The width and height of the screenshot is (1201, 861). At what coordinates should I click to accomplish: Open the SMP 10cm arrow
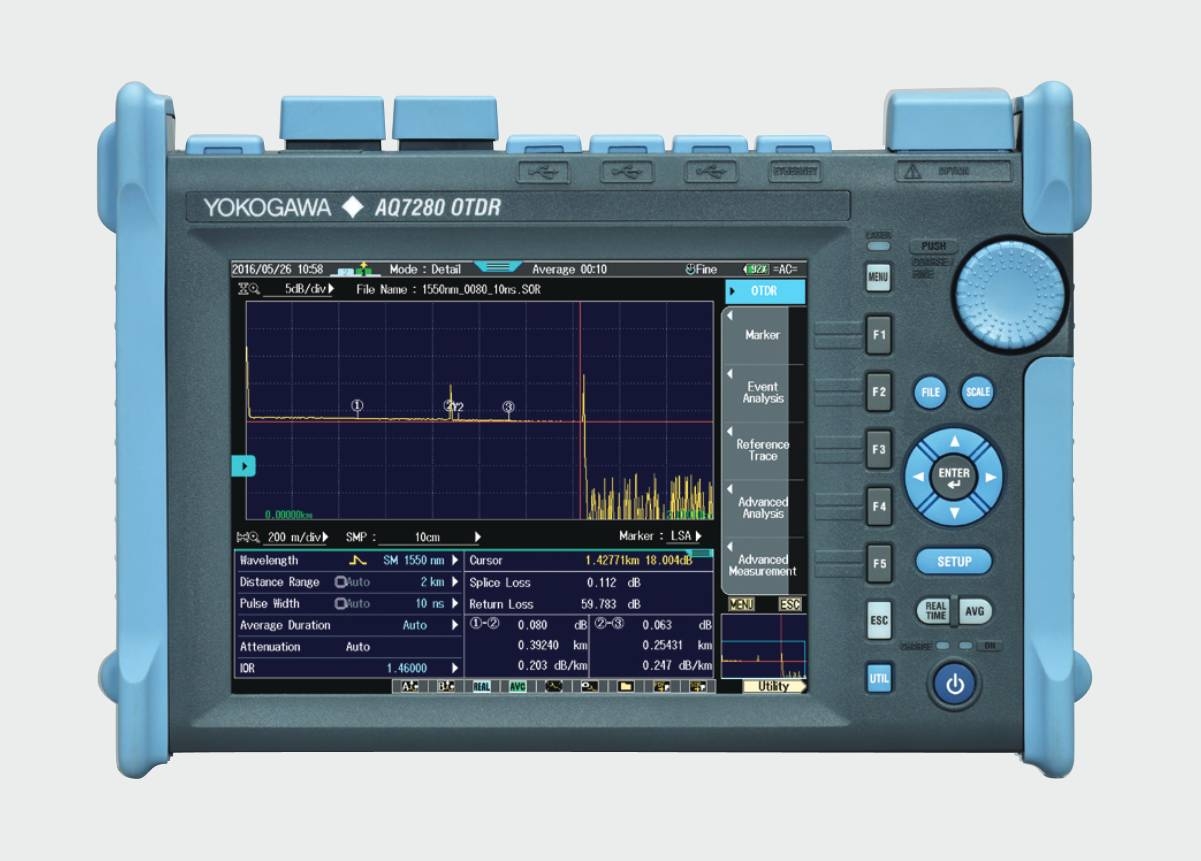(x=478, y=536)
